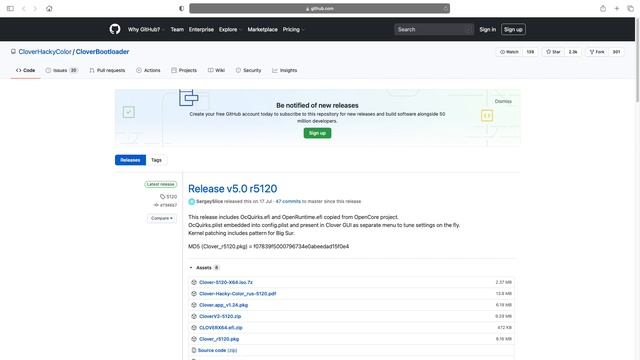
Task: Dismiss the release notification banner
Action: point(503,101)
